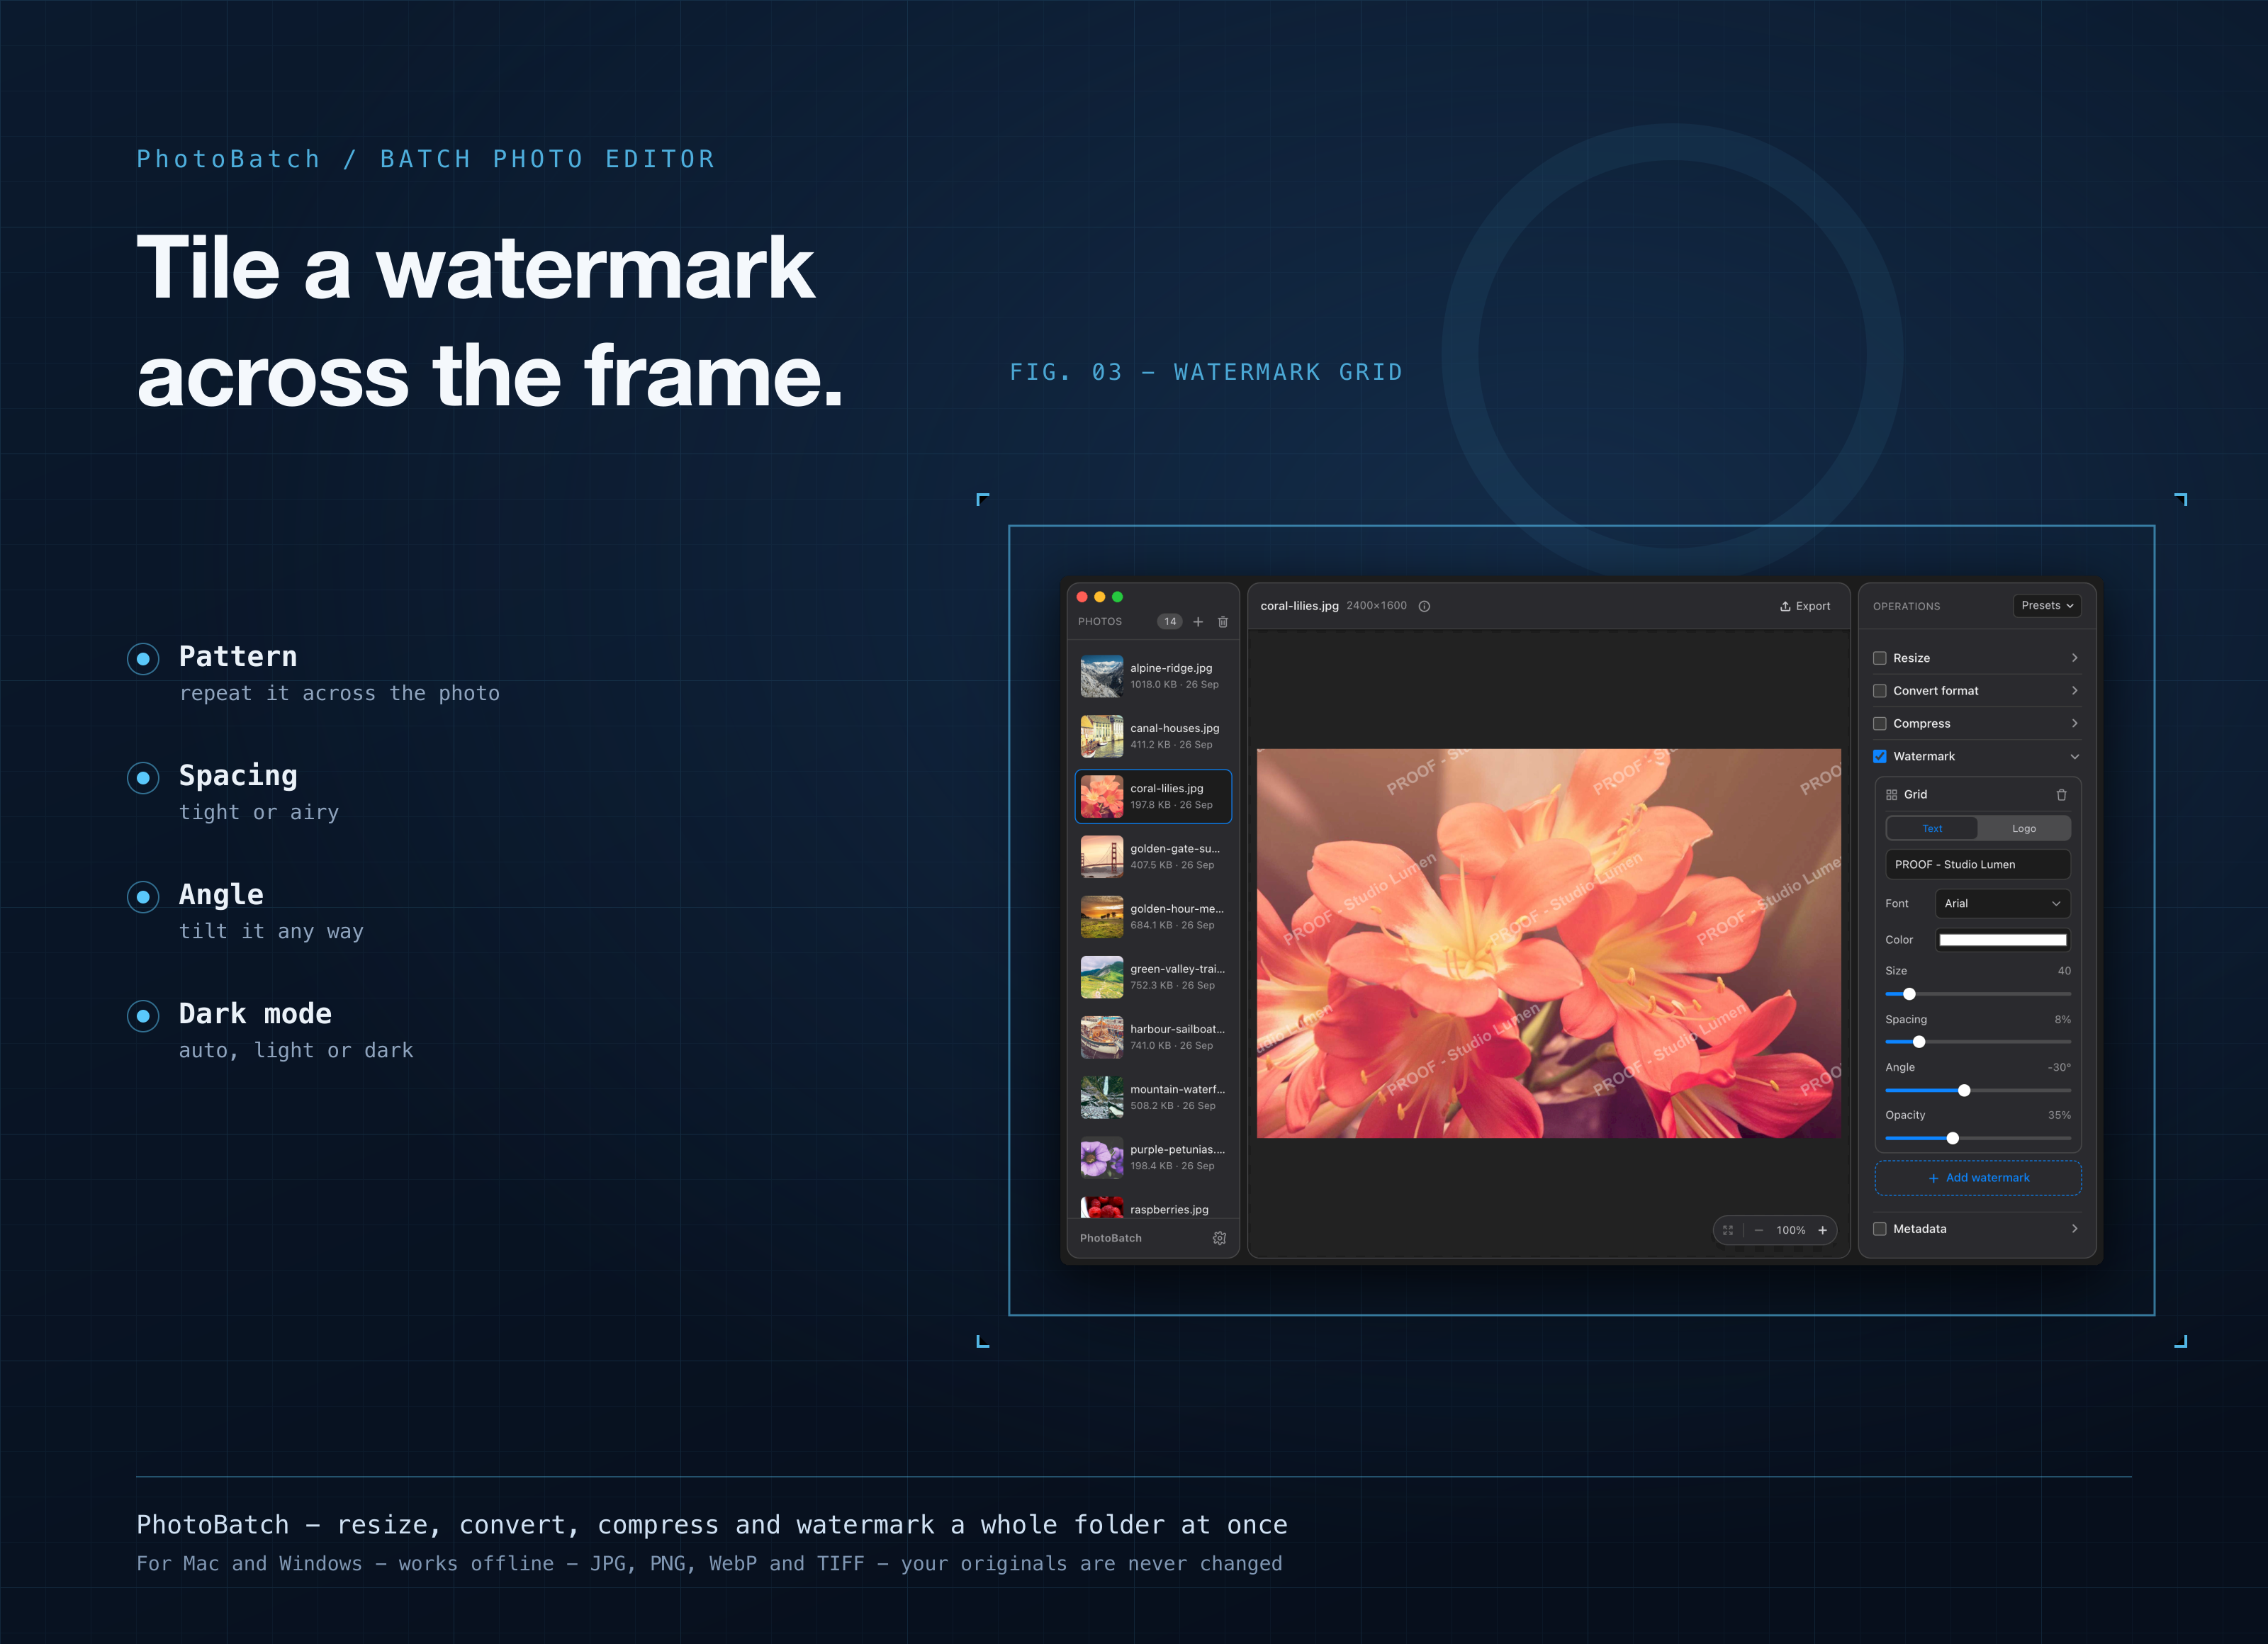Switch watermark type to Logo tab

2024,829
